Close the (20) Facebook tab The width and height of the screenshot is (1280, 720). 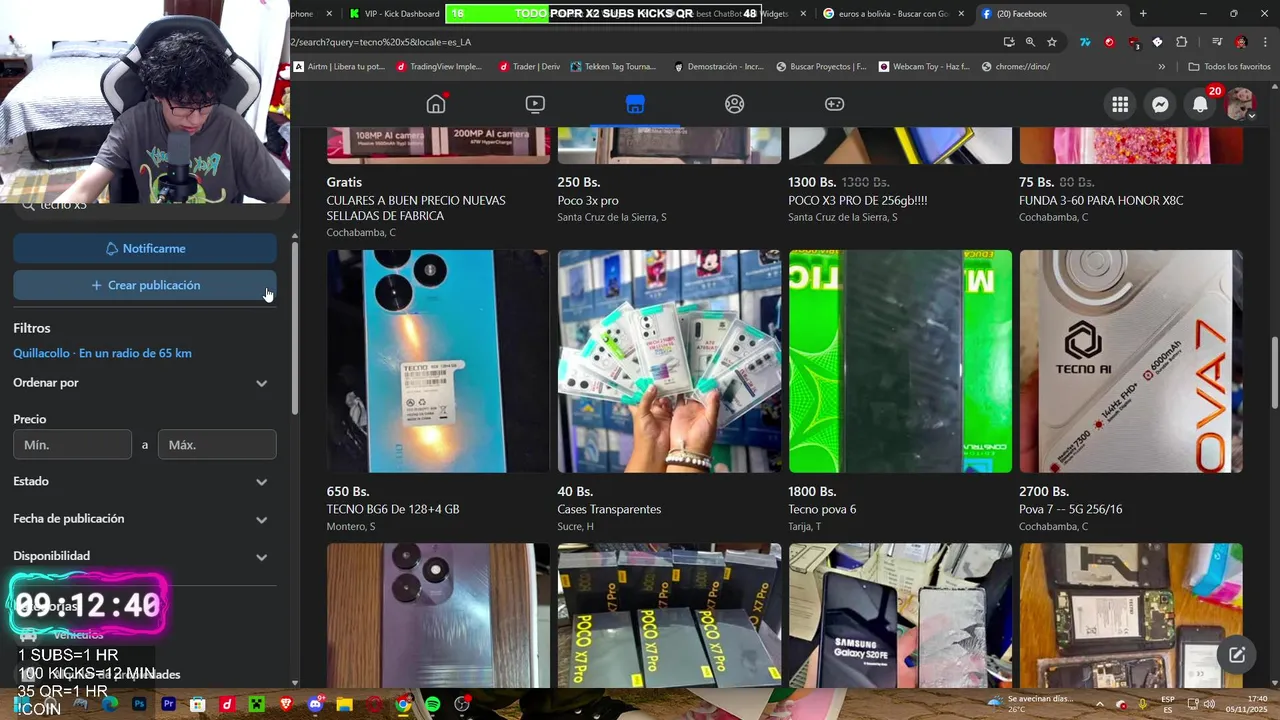tap(1119, 14)
